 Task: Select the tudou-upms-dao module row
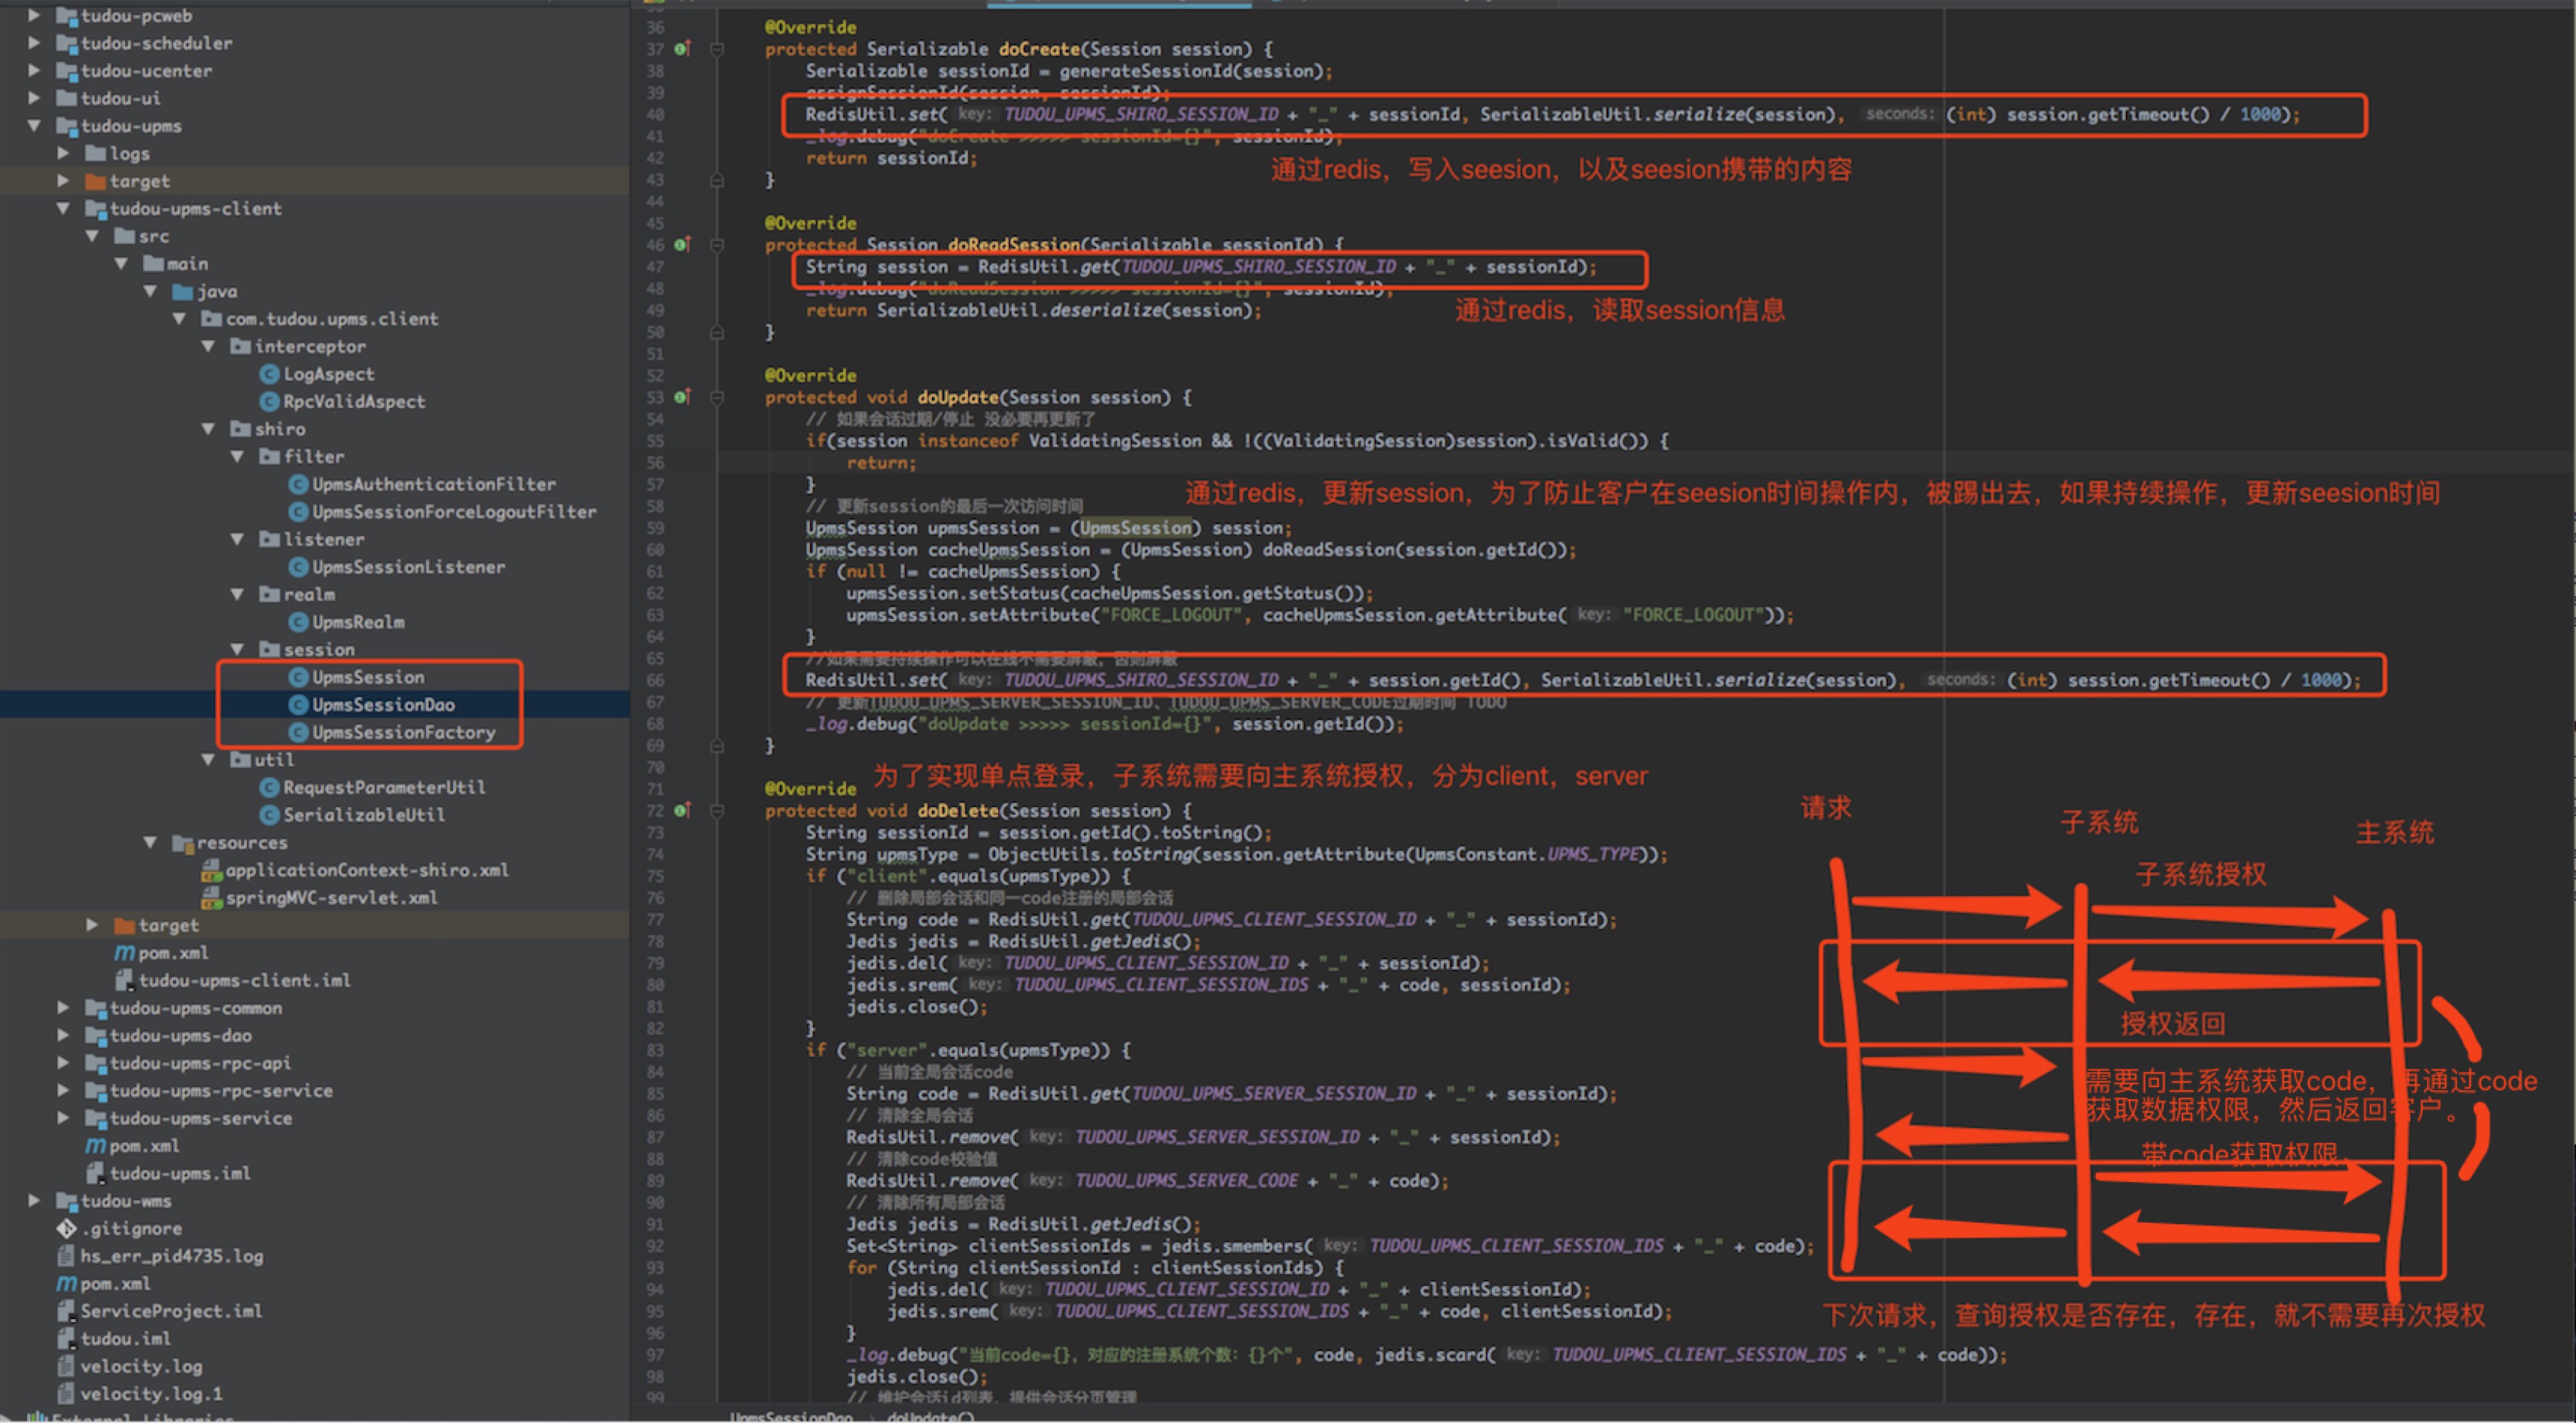314,1036
